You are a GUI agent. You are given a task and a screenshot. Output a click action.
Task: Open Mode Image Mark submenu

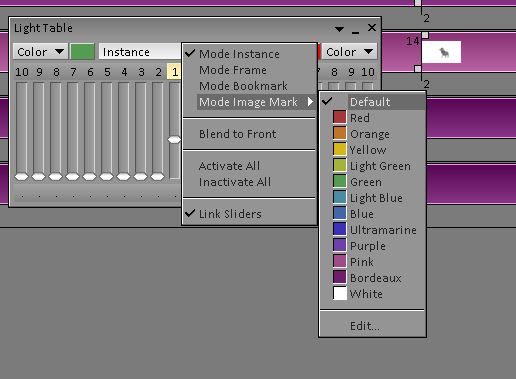pyautogui.click(x=249, y=102)
